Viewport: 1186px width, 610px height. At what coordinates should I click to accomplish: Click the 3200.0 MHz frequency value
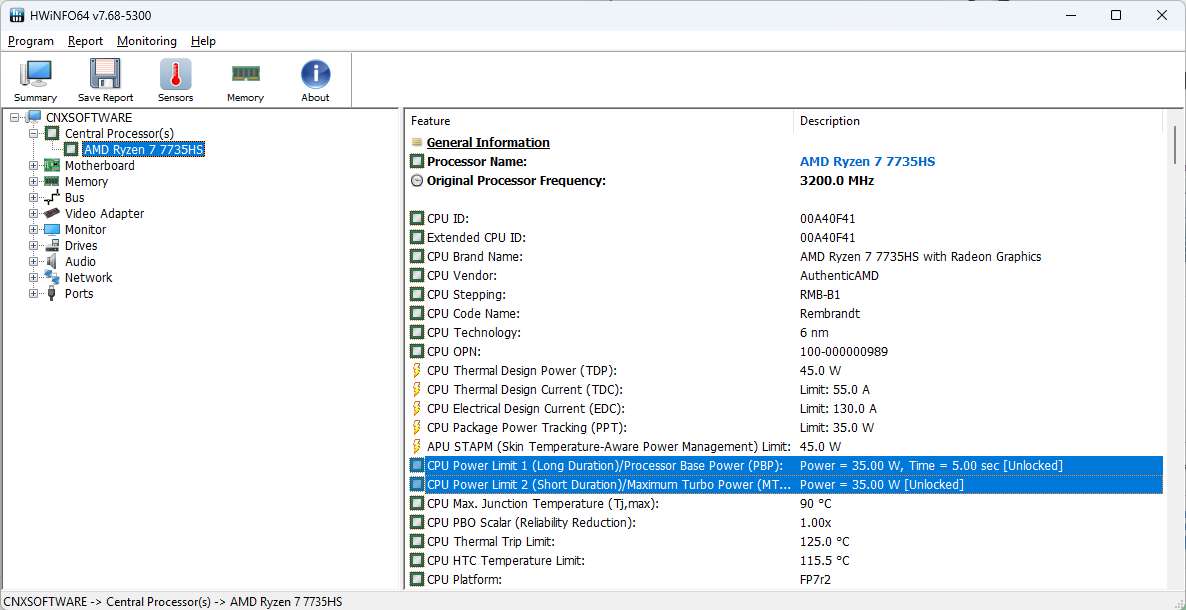pos(837,181)
